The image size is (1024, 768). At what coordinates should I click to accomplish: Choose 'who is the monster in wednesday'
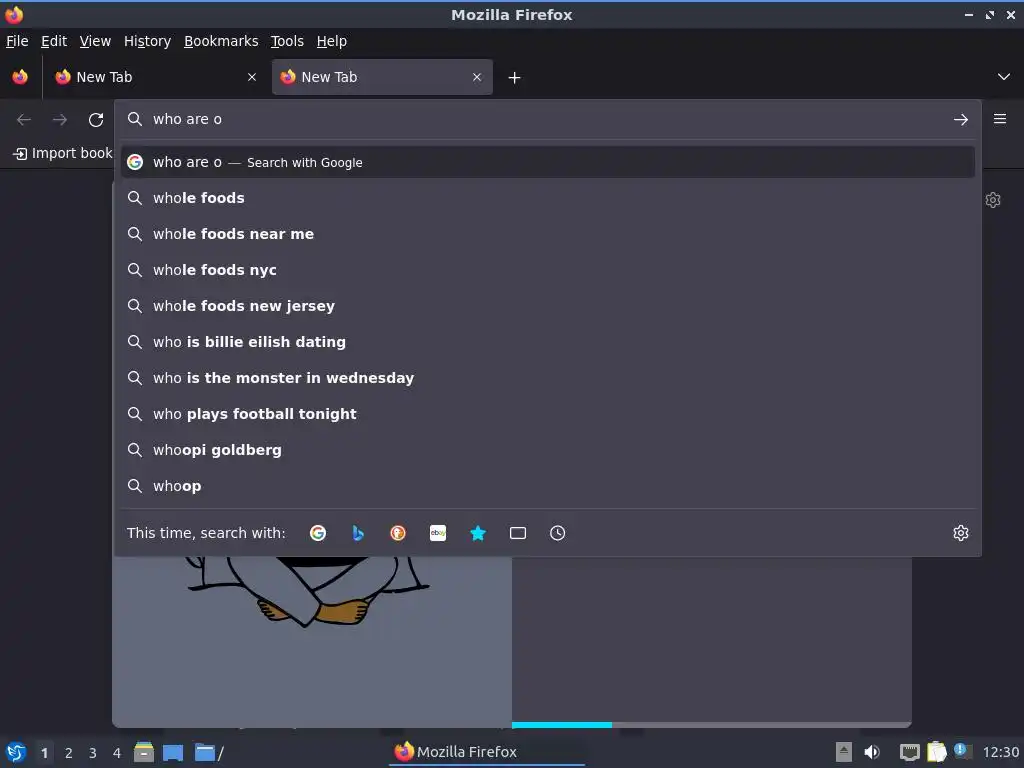tap(548, 377)
